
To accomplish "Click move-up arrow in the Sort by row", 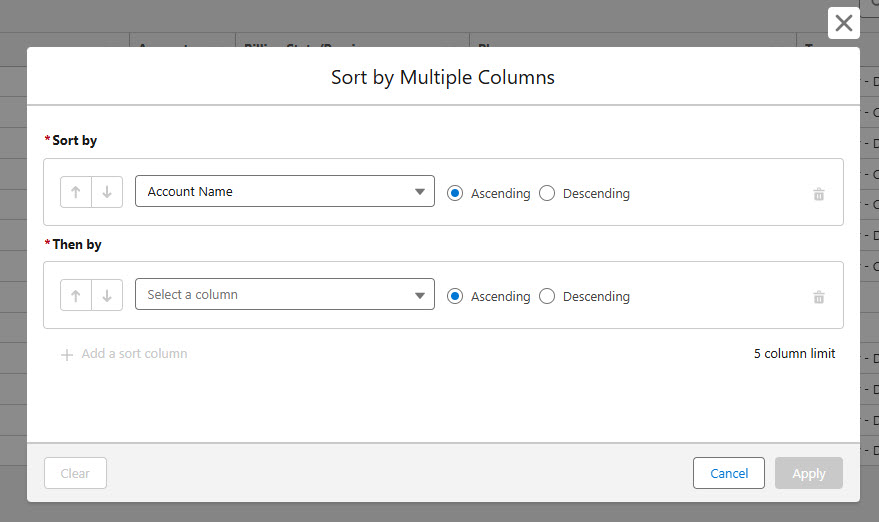I will 76,192.
